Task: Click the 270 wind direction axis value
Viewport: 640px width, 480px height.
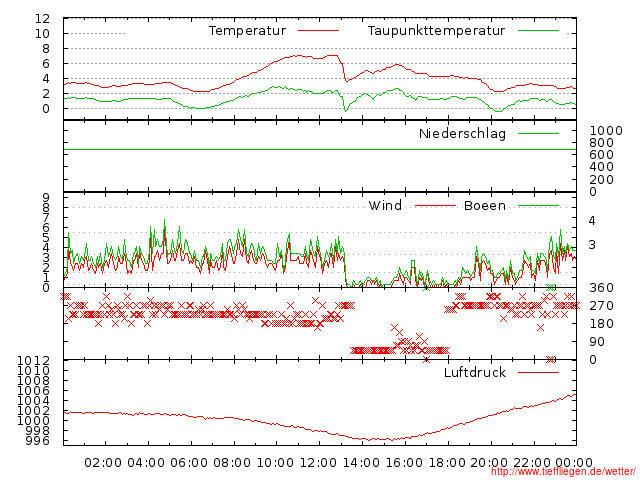Action: coord(601,306)
